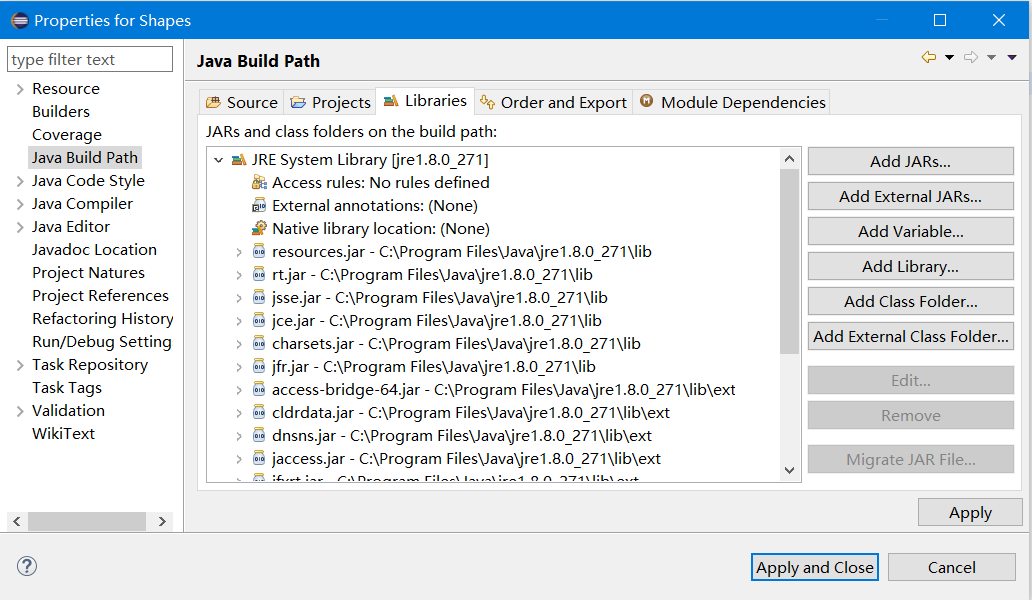Click the help question mark icon
Screen dimensions: 1032x600
click(x=27, y=566)
